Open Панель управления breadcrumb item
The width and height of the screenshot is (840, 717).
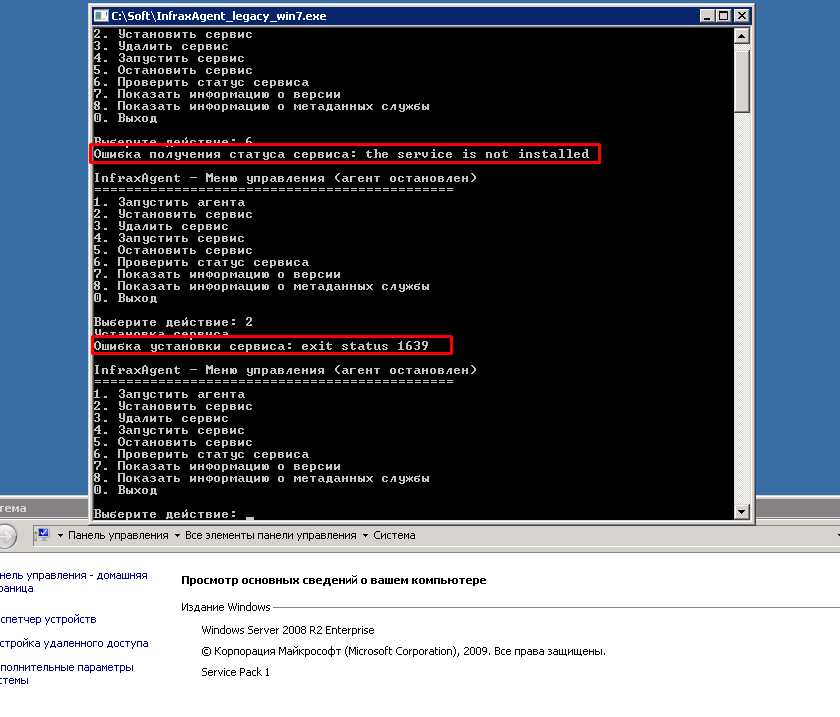click(x=118, y=535)
